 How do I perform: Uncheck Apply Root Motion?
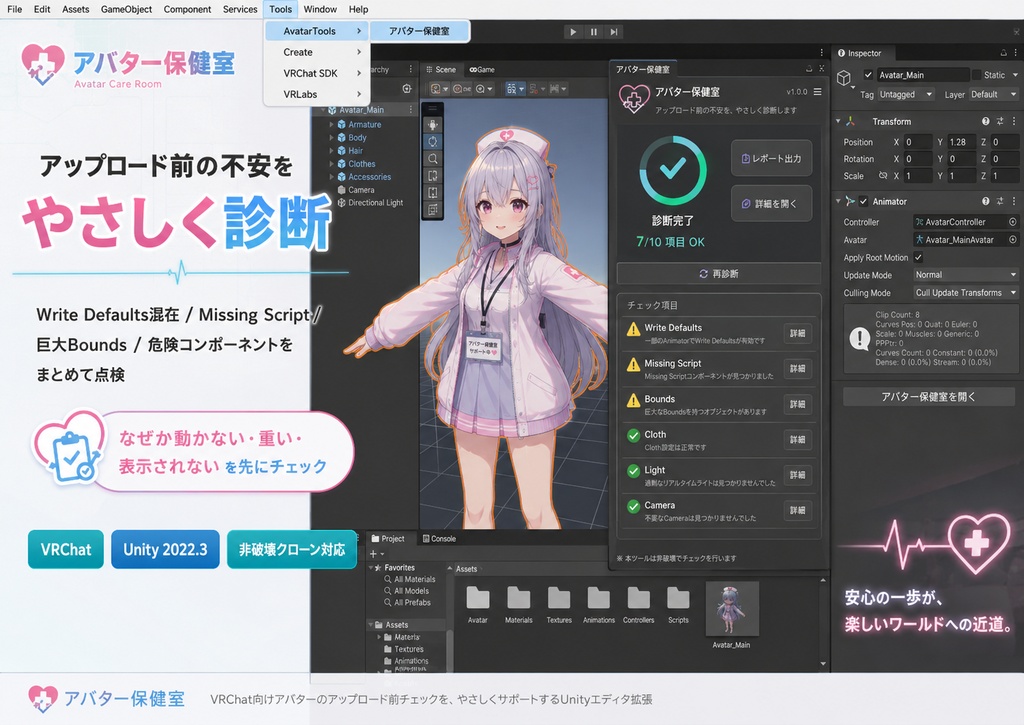pos(918,257)
